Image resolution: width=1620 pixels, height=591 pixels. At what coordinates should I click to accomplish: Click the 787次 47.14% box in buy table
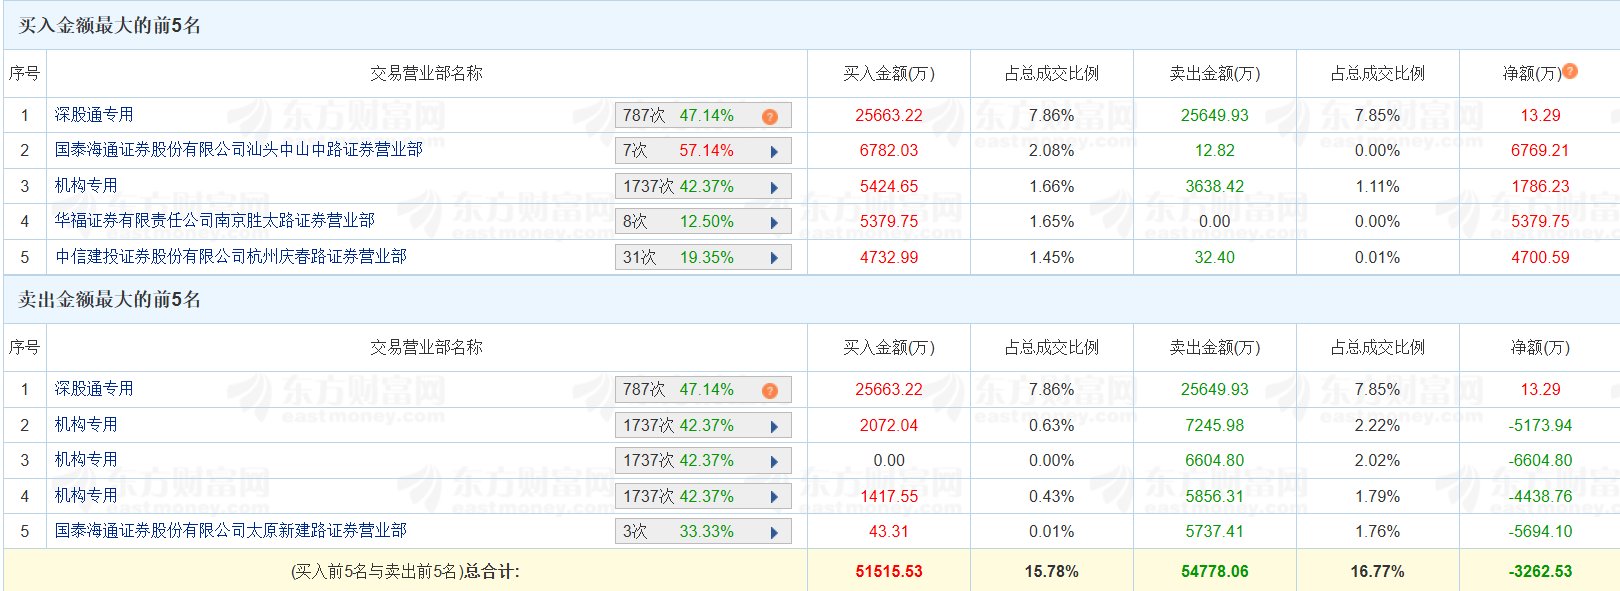click(x=690, y=116)
